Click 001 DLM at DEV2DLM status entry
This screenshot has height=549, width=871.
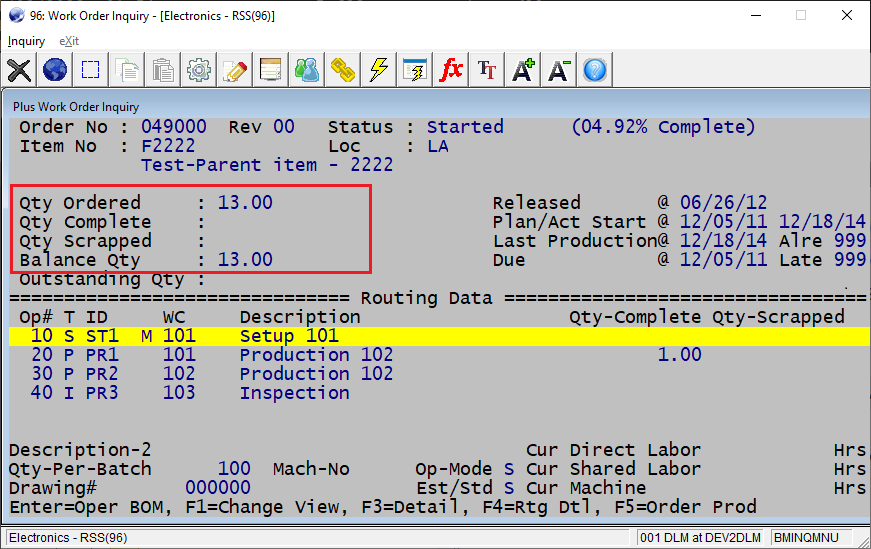[700, 537]
